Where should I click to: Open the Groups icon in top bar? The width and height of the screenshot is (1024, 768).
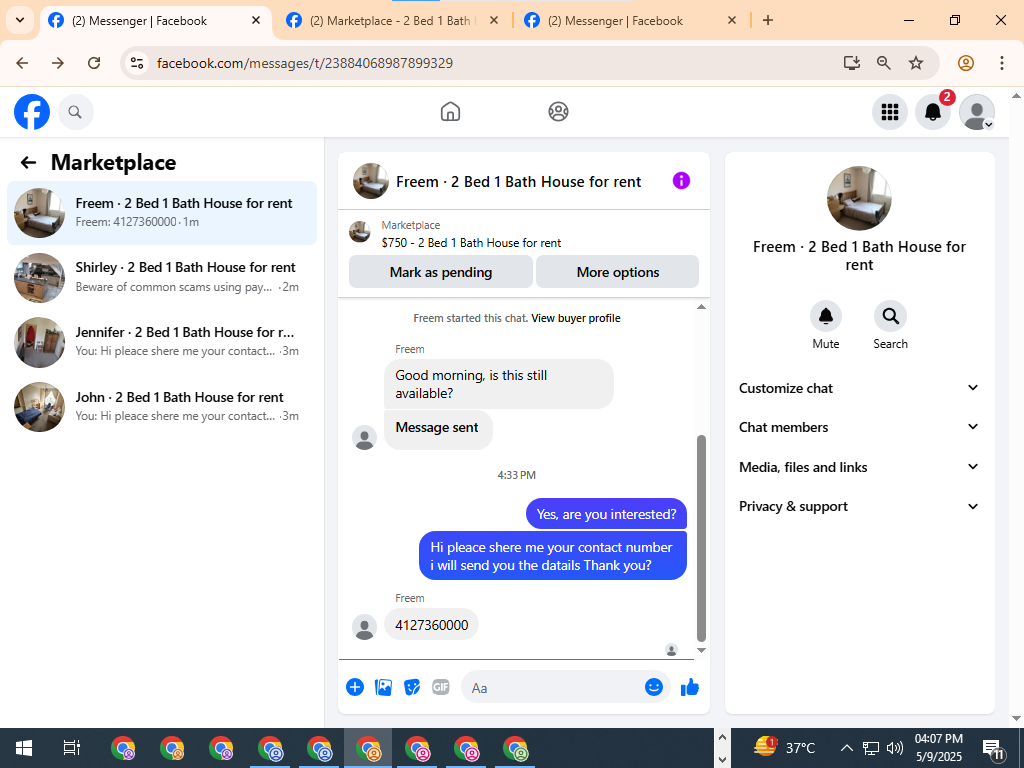pyautogui.click(x=558, y=112)
